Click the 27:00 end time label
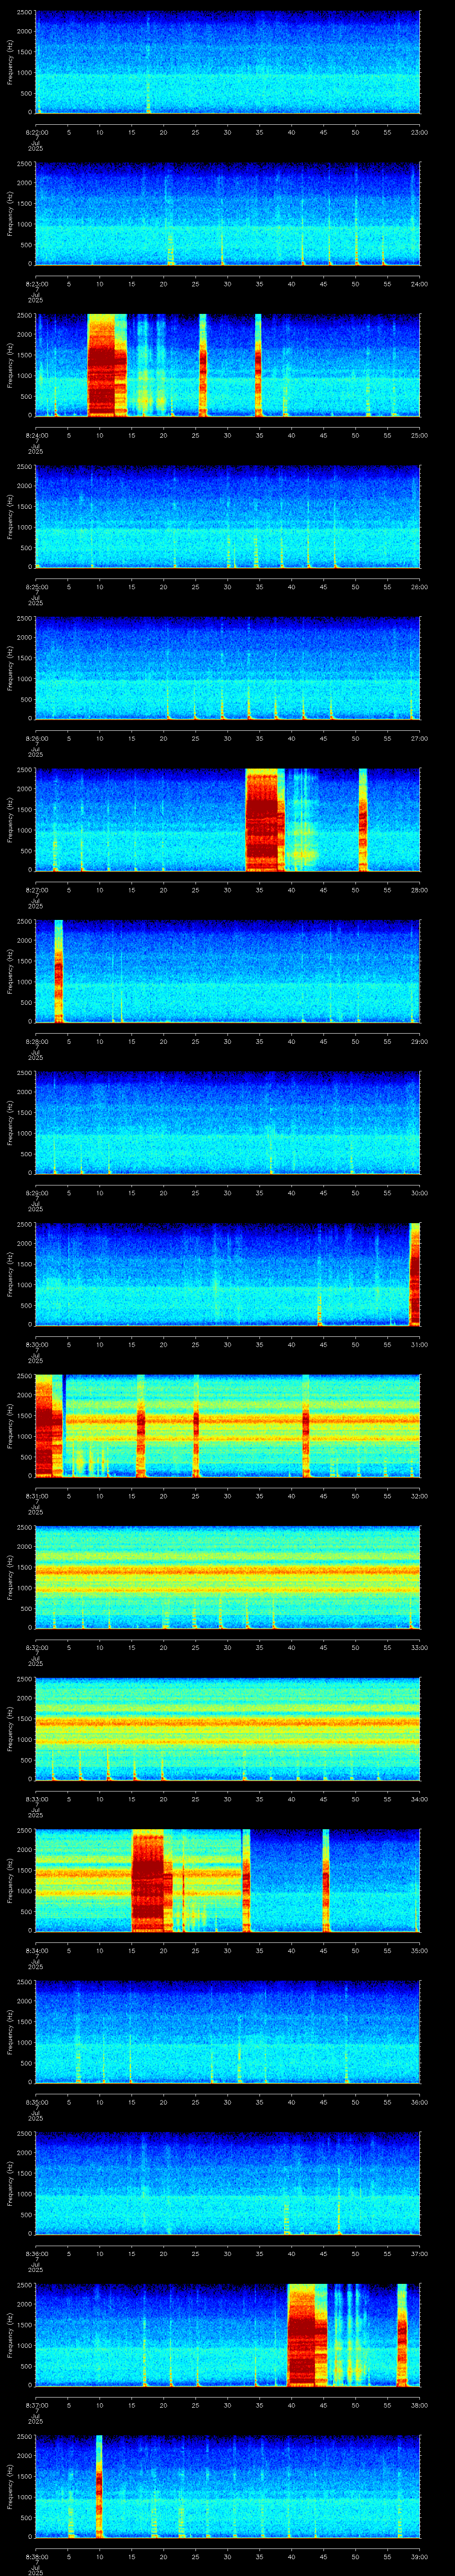 coord(419,738)
